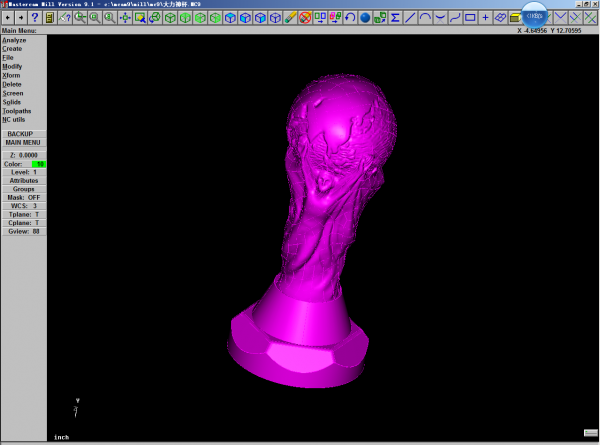
Task: Click the Unzoom magnifier icon
Action: (95, 18)
